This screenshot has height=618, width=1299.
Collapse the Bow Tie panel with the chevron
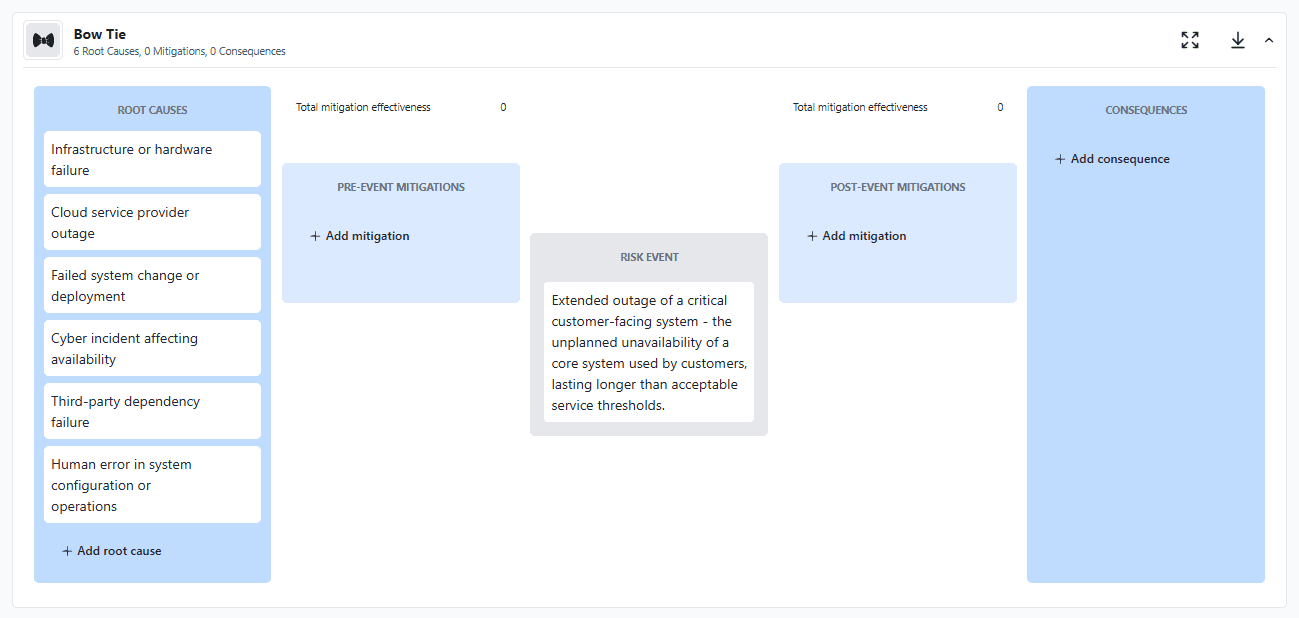(1269, 40)
